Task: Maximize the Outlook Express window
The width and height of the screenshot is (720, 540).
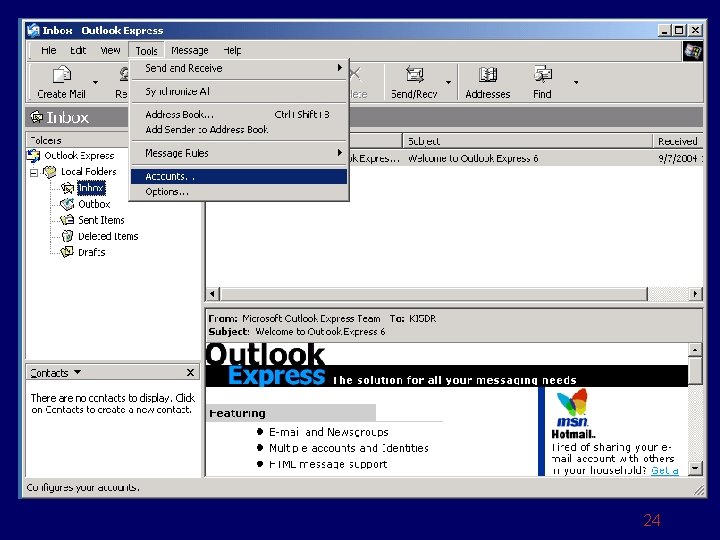Action: click(679, 31)
